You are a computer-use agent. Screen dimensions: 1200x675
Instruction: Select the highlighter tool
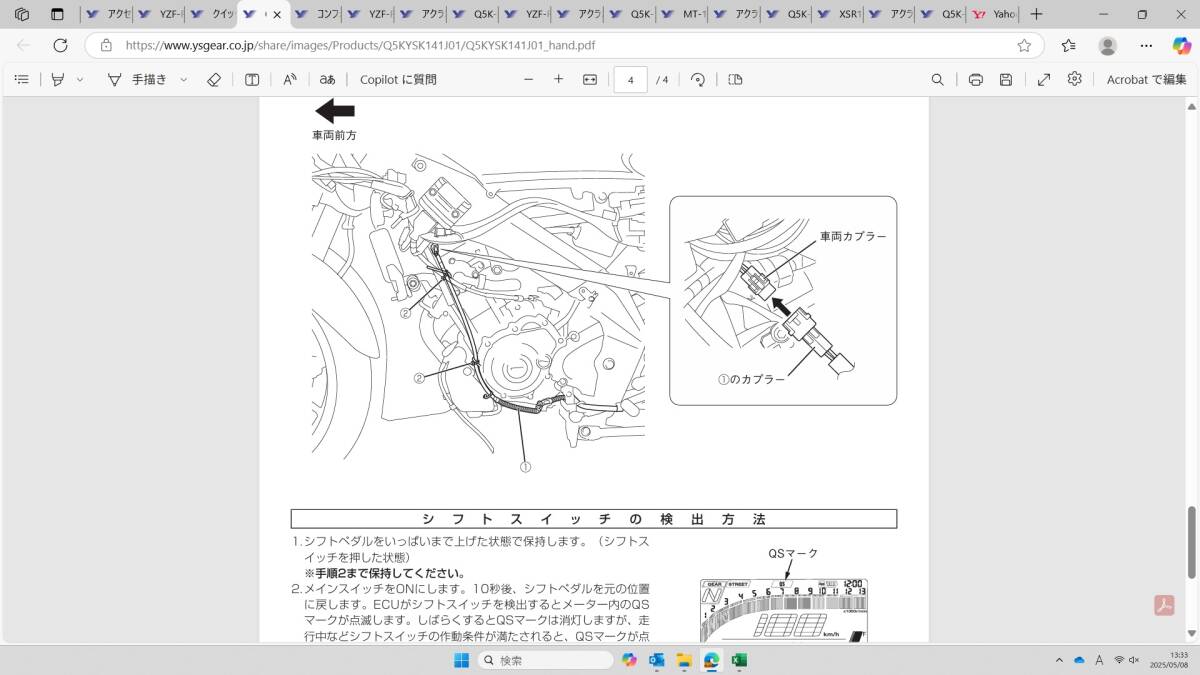[58, 79]
